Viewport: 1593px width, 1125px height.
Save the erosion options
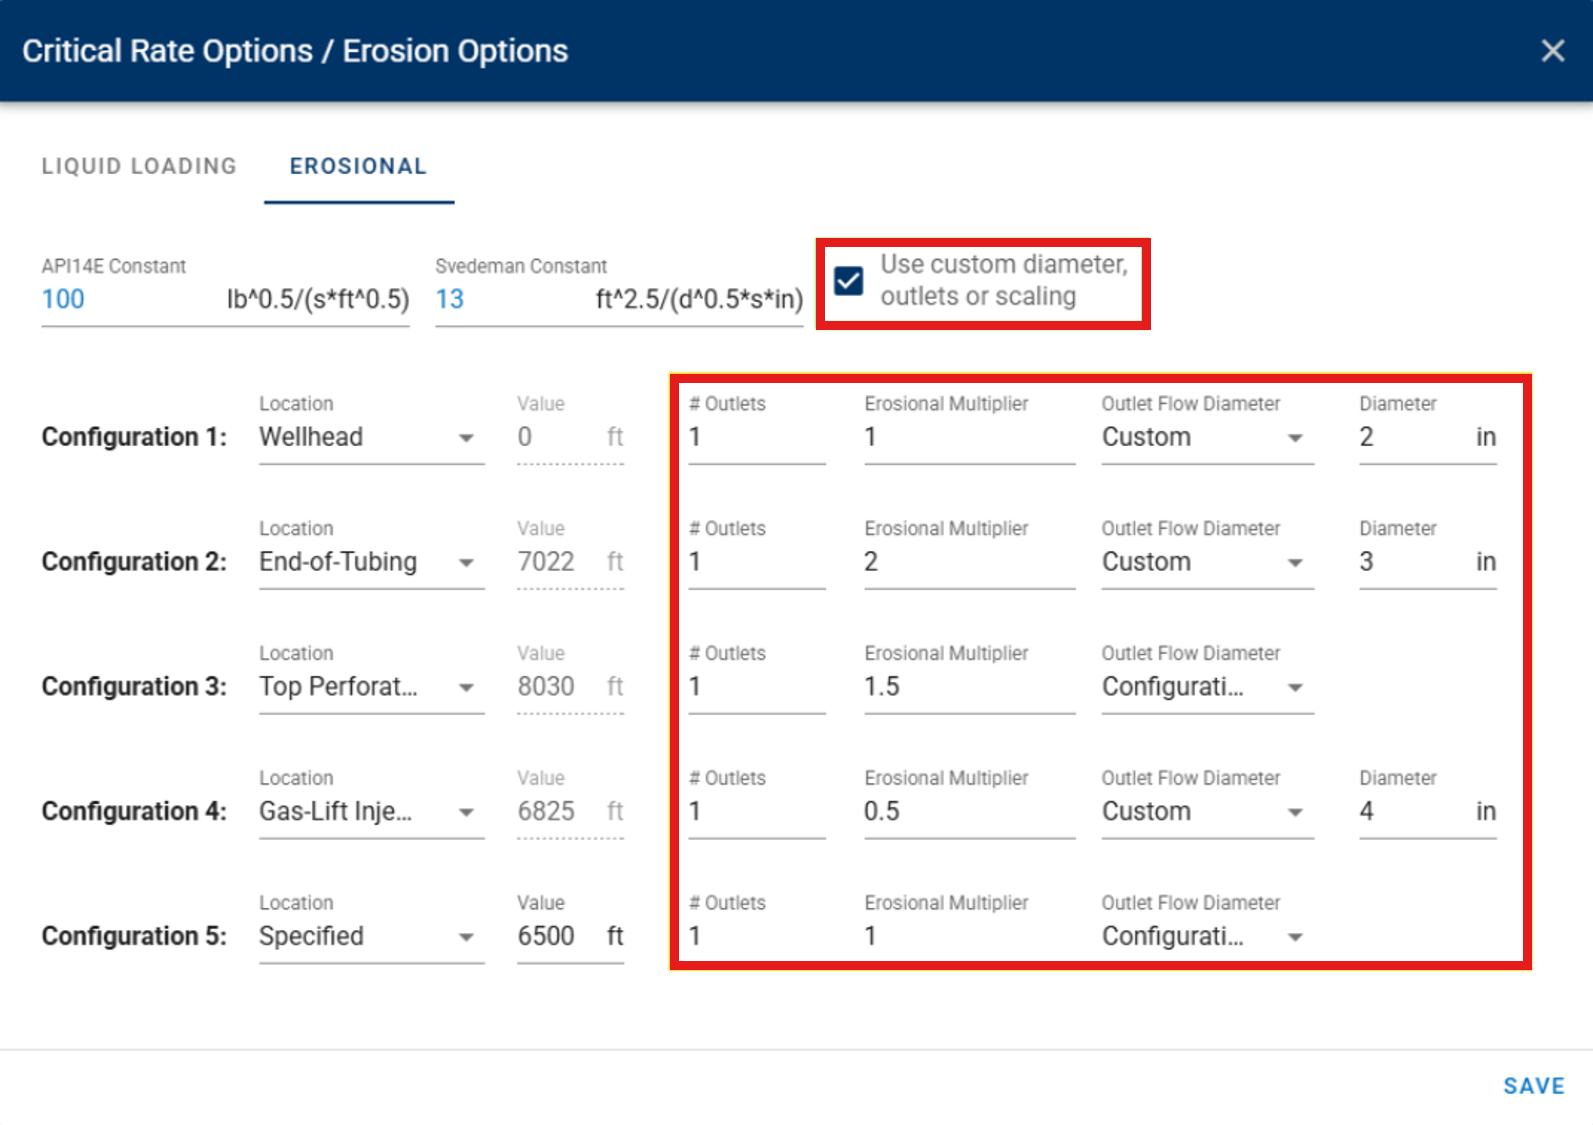point(1534,1086)
